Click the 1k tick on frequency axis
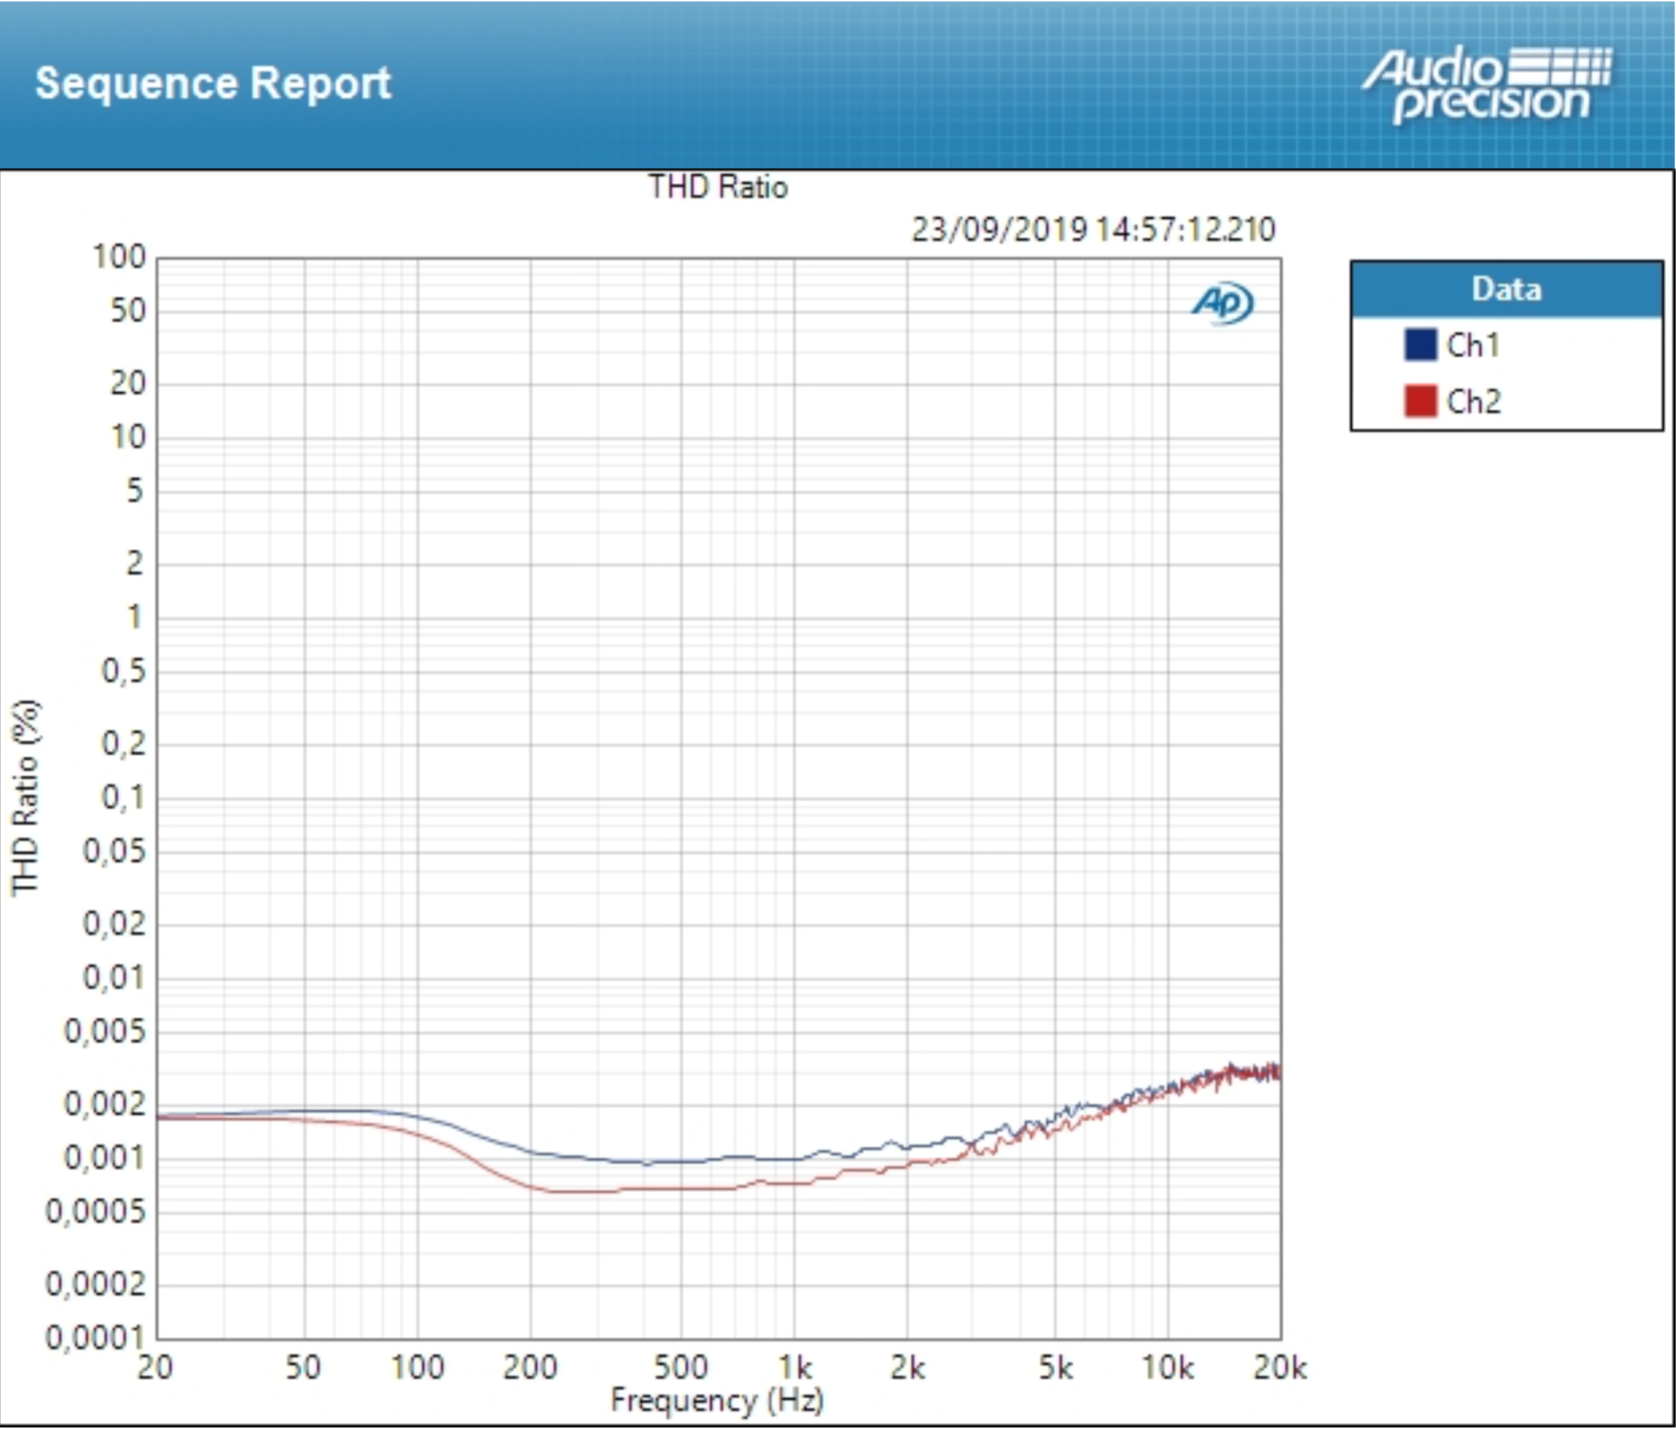1676x1430 pixels. 795,1367
